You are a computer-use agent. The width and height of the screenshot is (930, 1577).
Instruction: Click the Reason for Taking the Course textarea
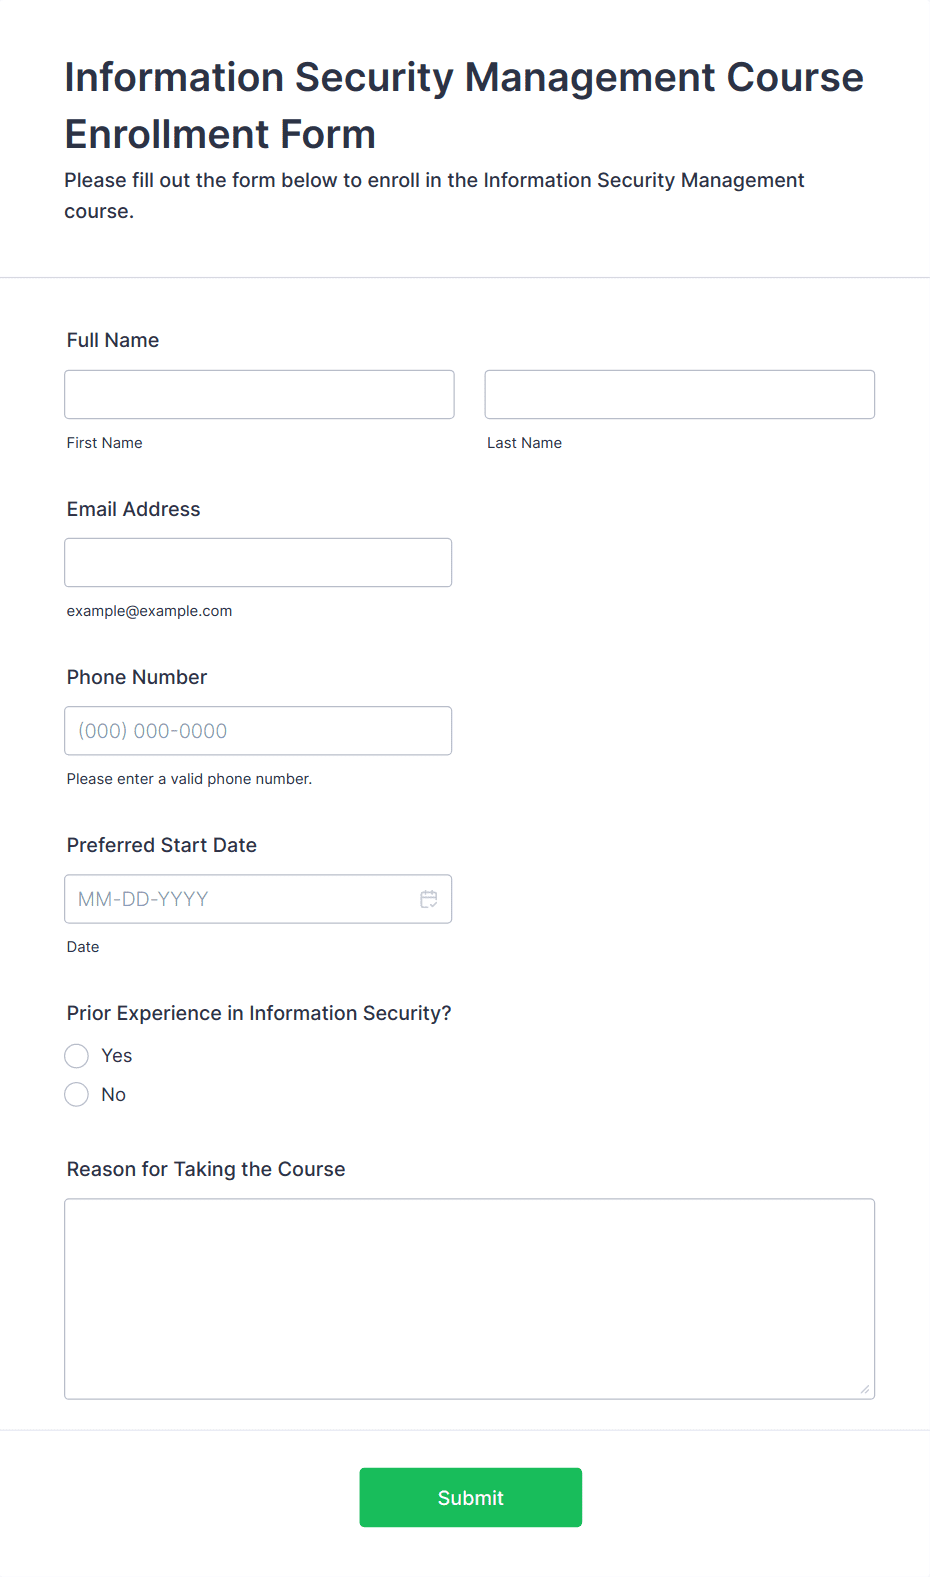pos(470,1298)
